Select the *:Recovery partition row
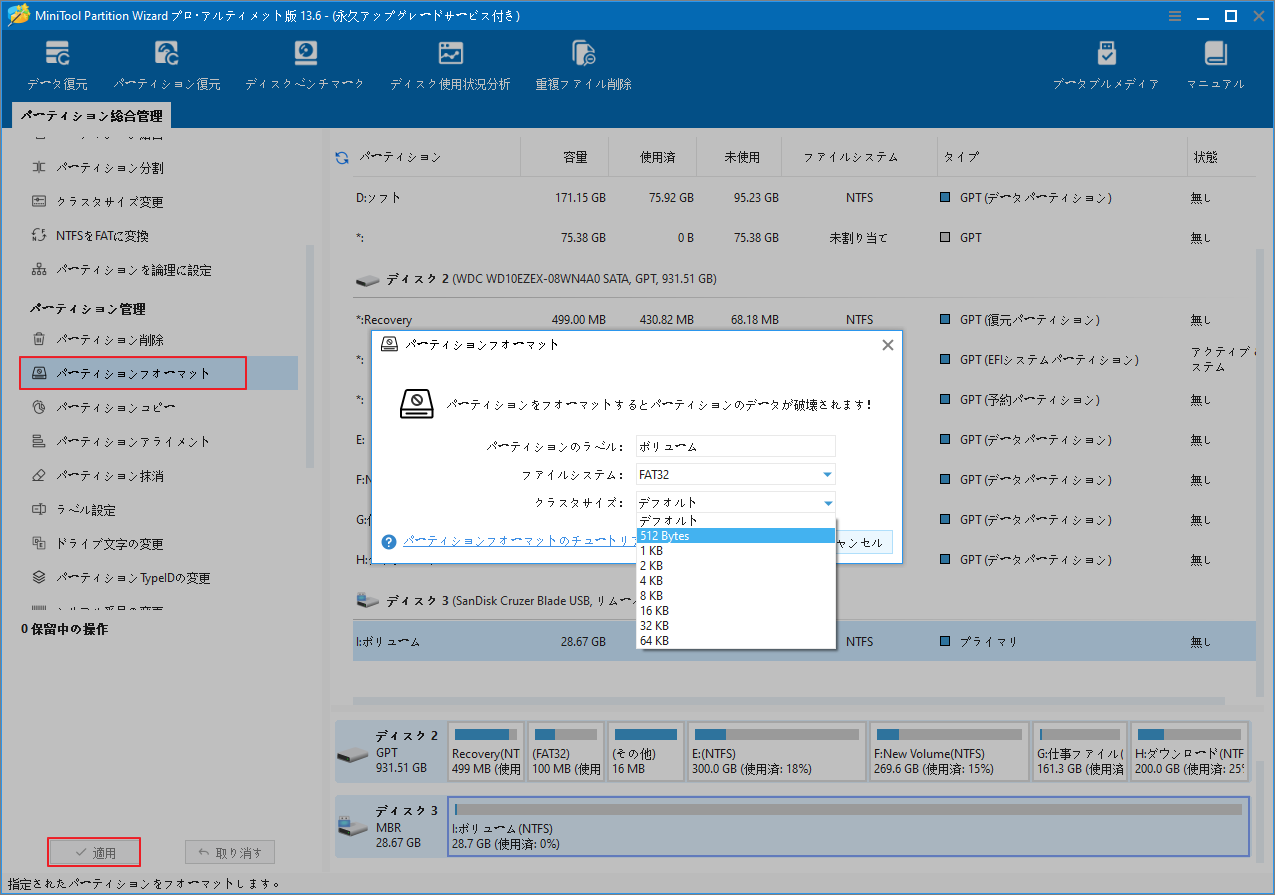 804,320
